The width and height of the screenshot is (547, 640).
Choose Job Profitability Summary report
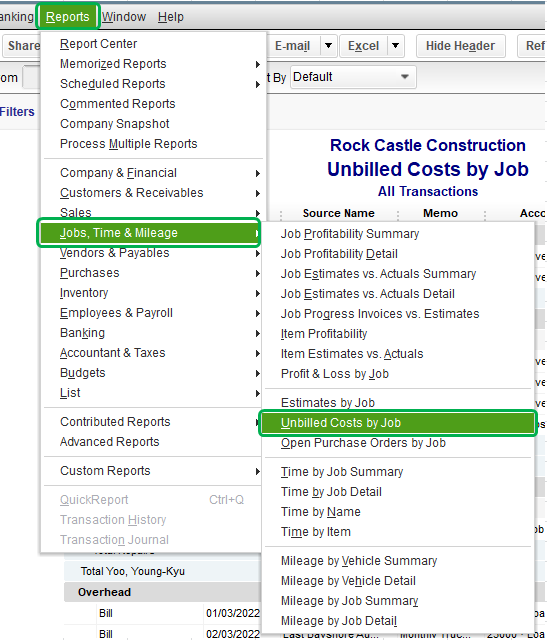click(x=398, y=234)
